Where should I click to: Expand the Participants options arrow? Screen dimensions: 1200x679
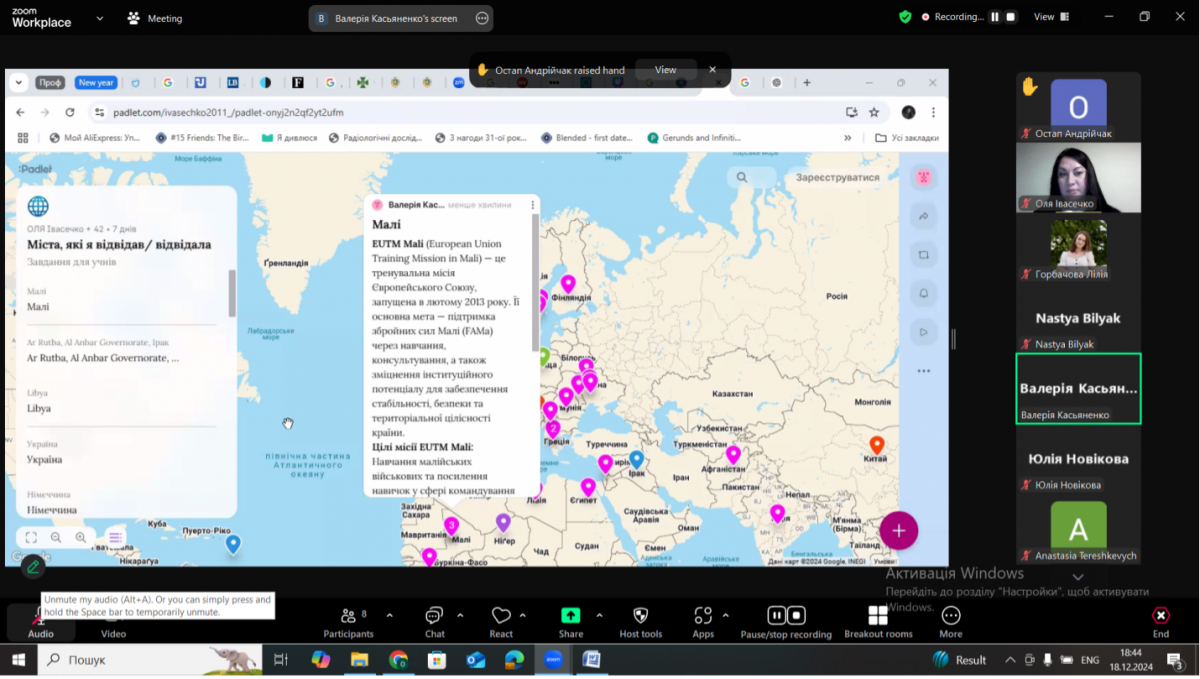click(x=390, y=615)
